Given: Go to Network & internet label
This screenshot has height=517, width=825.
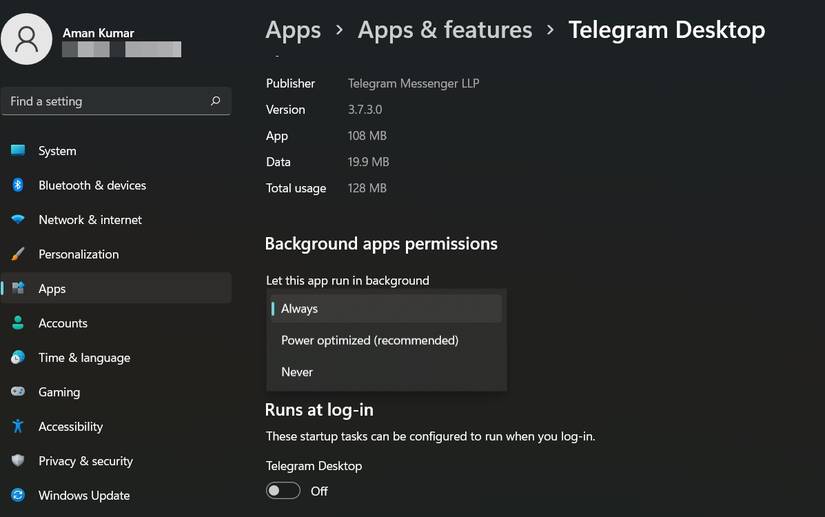Looking at the screenshot, I should click(x=90, y=220).
